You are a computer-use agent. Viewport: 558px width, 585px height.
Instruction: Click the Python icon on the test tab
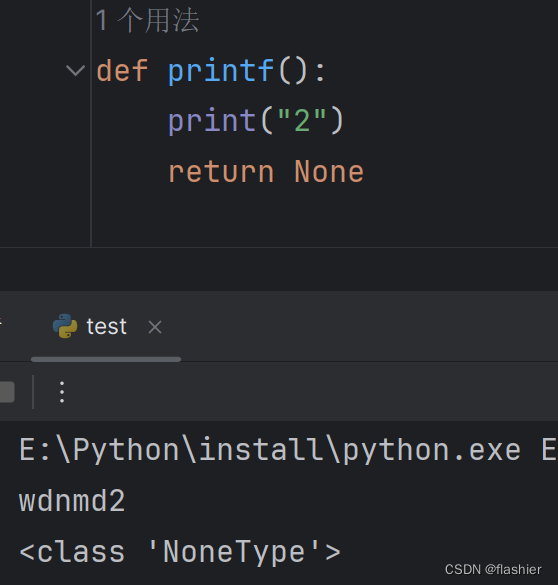65,326
